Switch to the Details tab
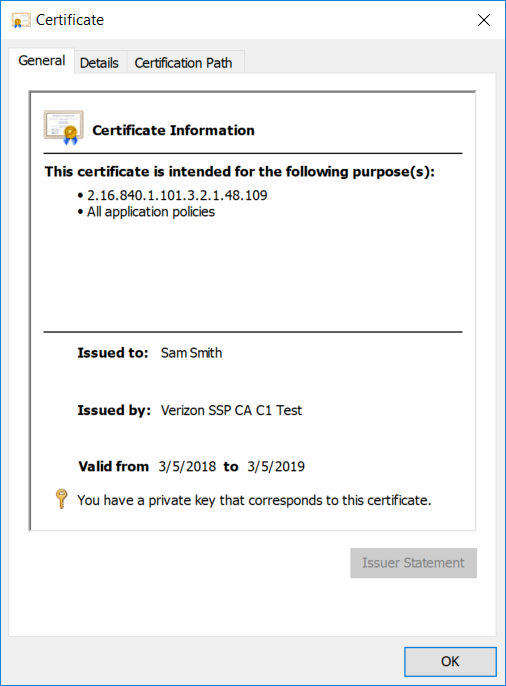 [99, 63]
